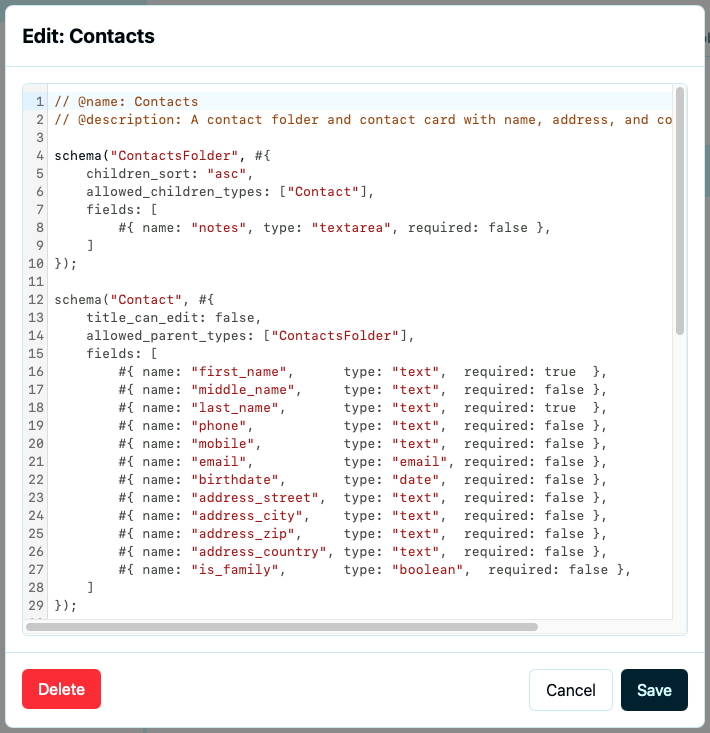The width and height of the screenshot is (710, 733).
Task: Click the "boolean" type string
Action: coord(427,570)
